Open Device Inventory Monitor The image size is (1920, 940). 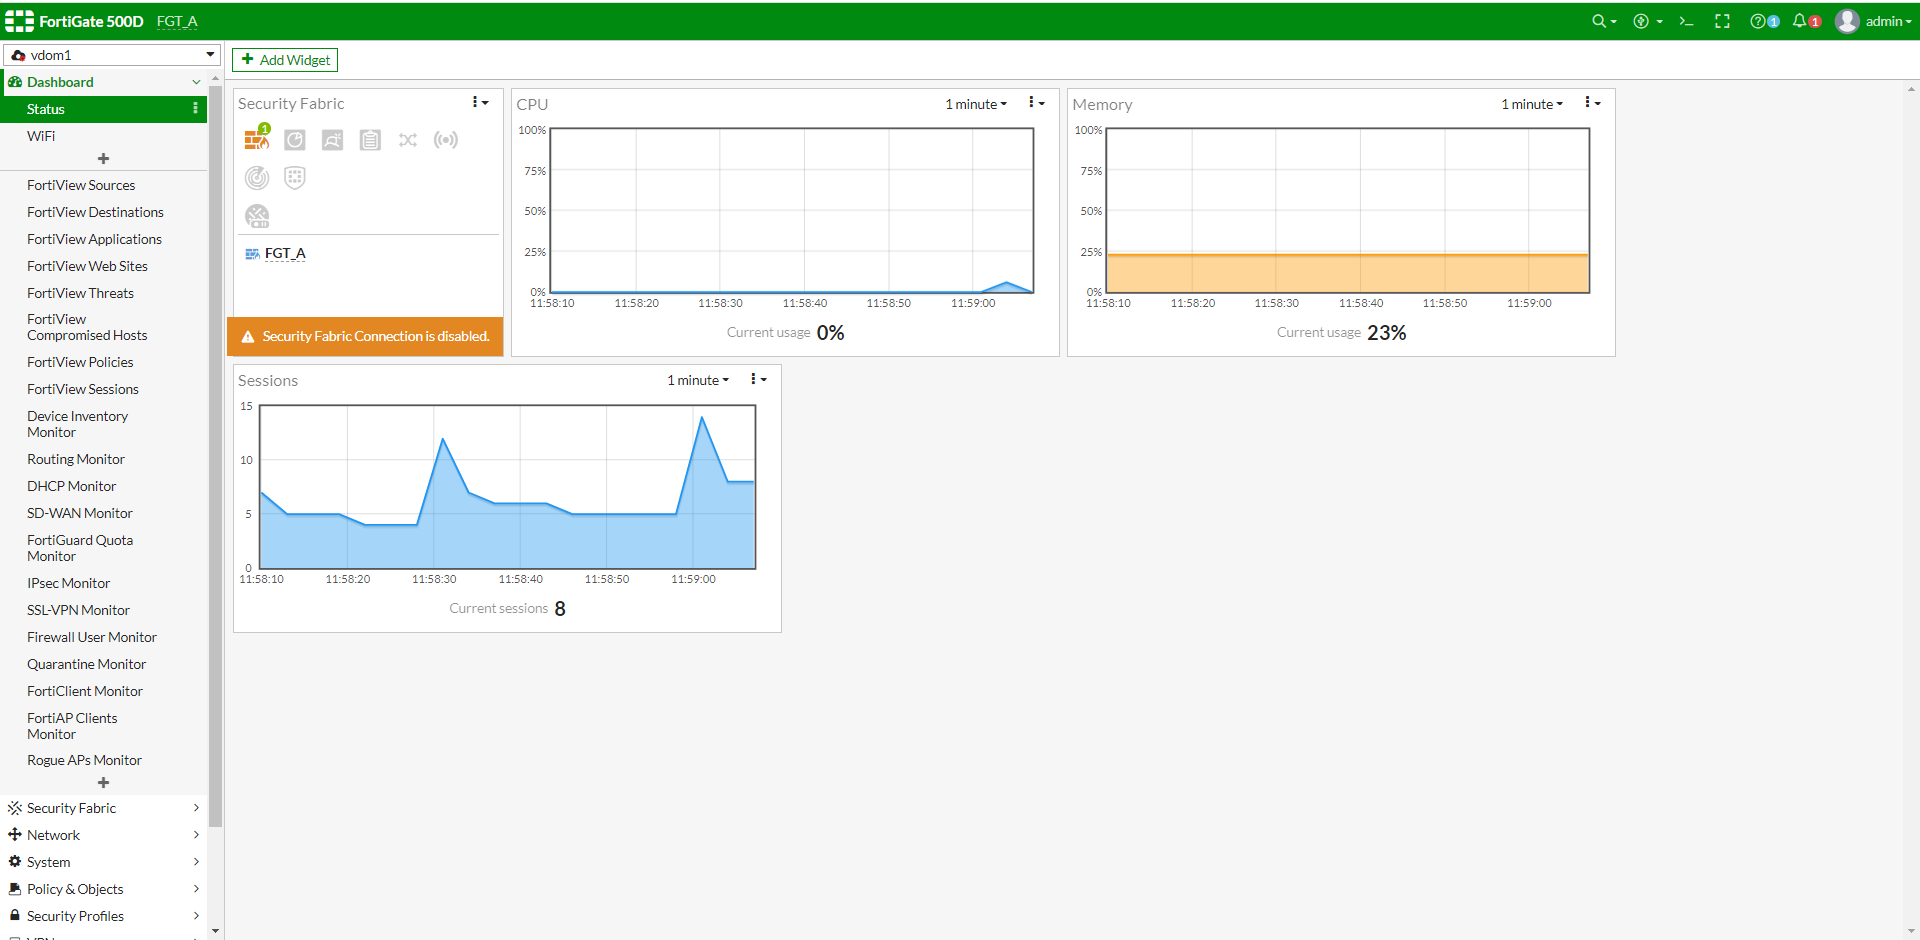point(104,424)
